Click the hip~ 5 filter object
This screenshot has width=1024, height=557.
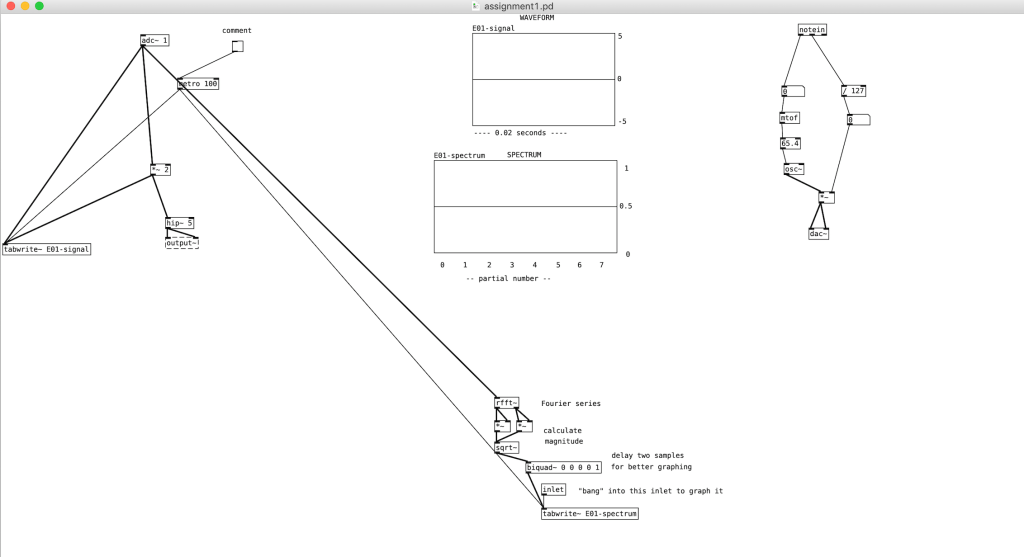(x=179, y=223)
